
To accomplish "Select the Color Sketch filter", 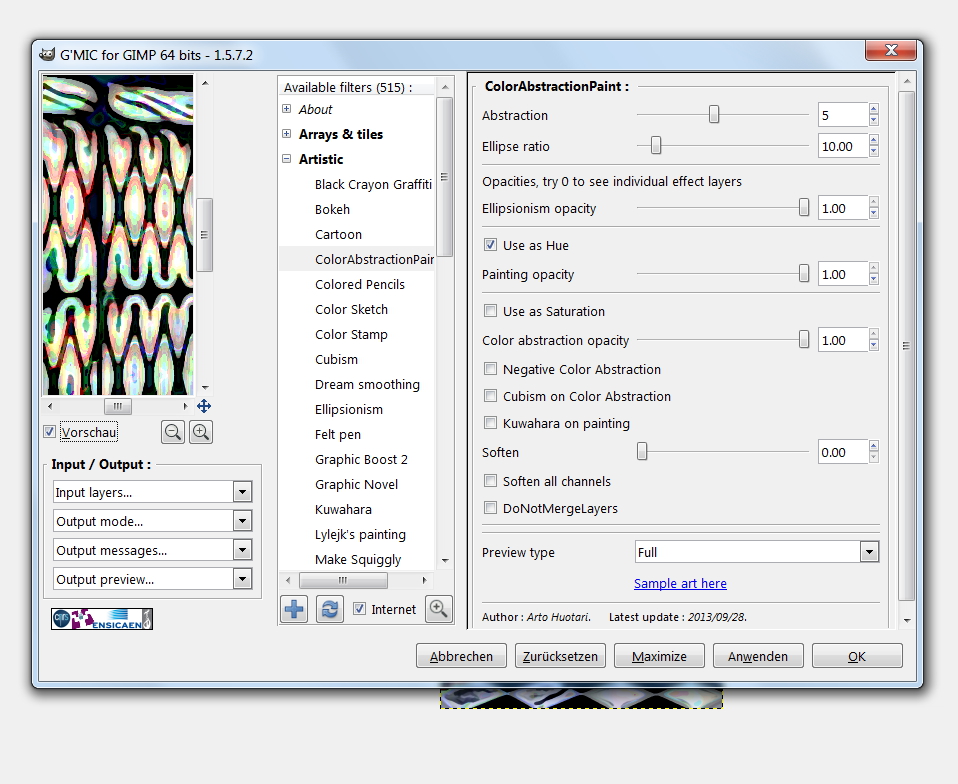I will [x=351, y=310].
